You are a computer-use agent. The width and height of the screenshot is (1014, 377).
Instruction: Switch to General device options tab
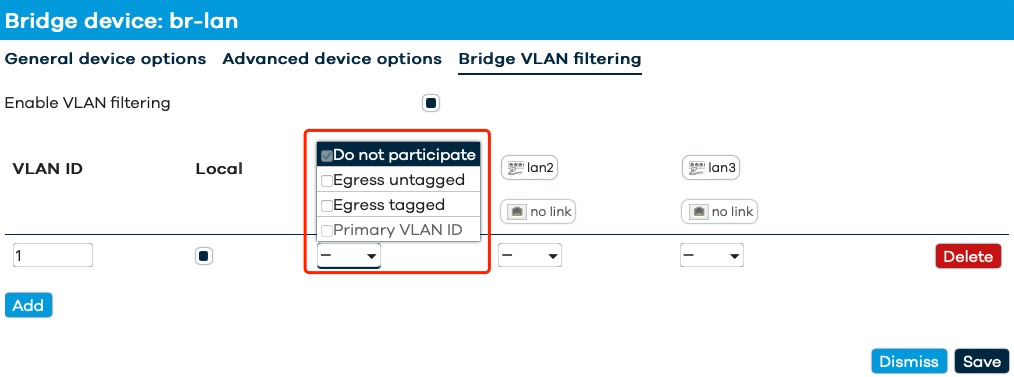tap(105, 59)
